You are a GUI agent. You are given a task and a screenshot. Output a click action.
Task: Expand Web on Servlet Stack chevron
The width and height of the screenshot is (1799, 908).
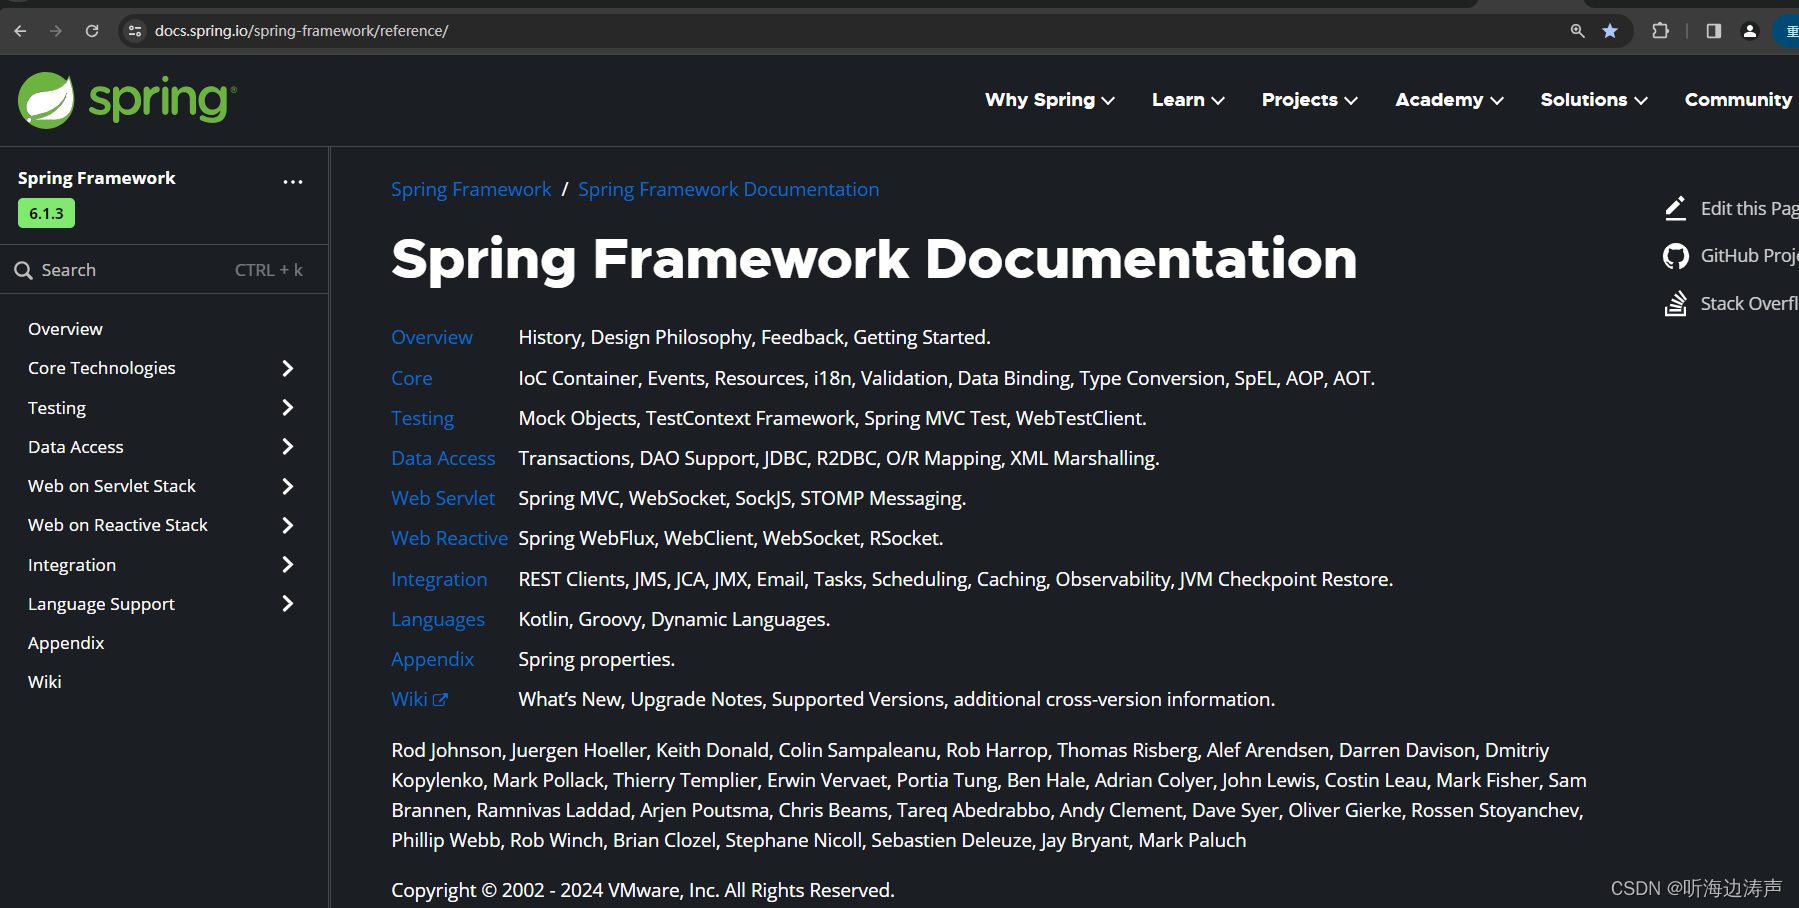[x=288, y=486]
